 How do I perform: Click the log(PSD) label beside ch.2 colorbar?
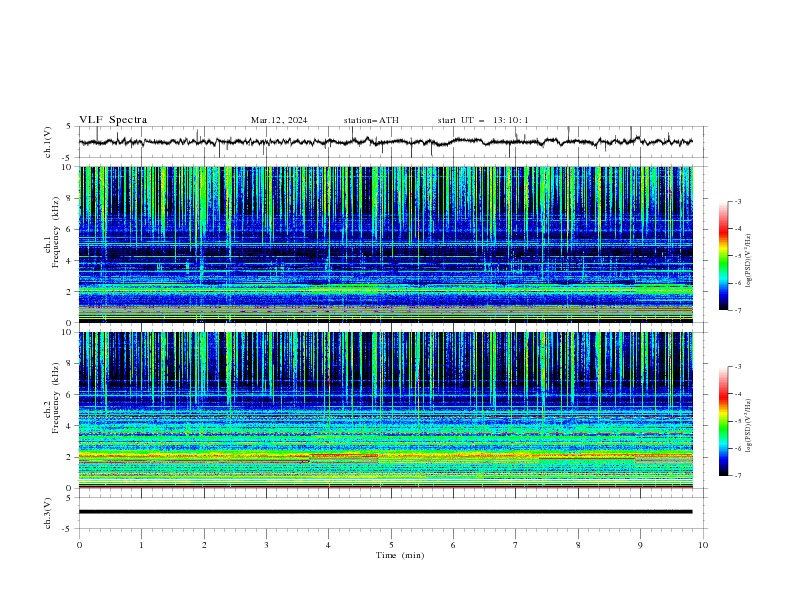point(749,425)
